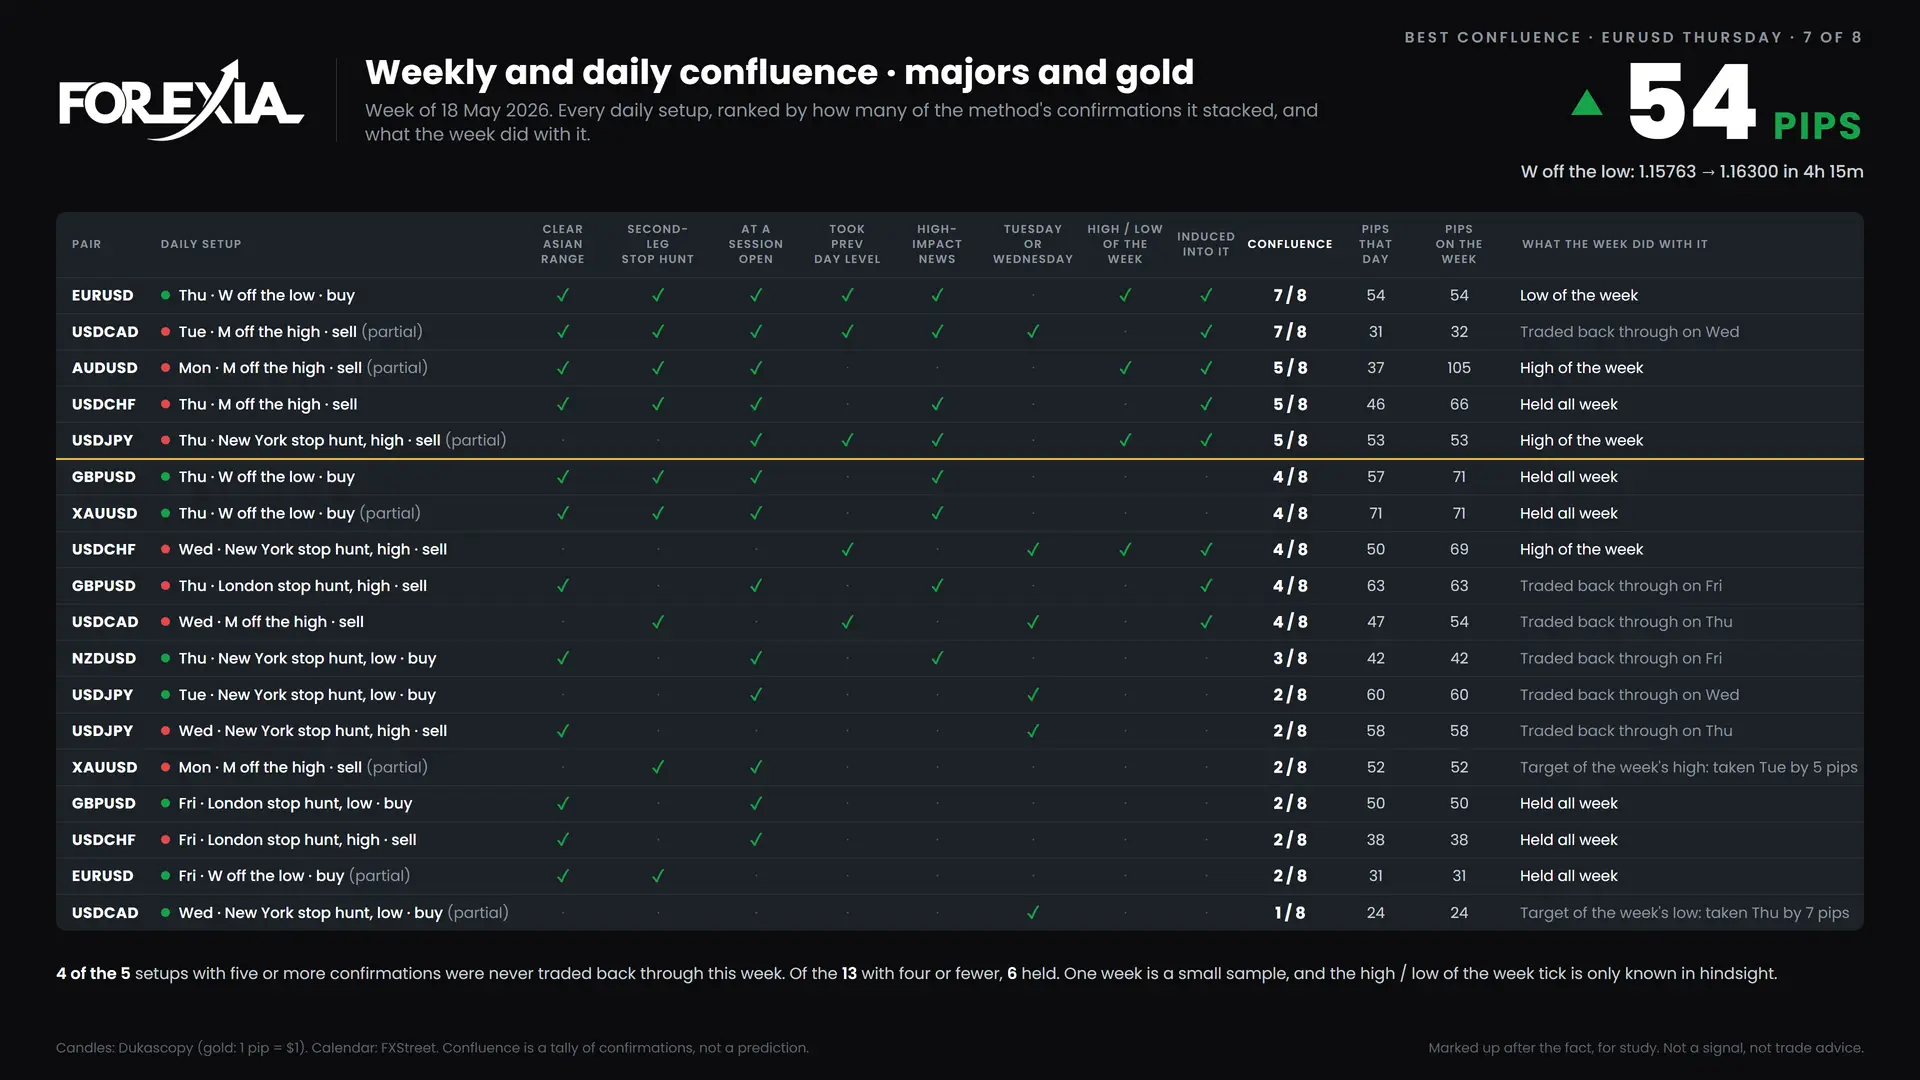Click the only checkmark in USDCAD Wed buy row
1920x1080 pixels.
(x=1033, y=912)
